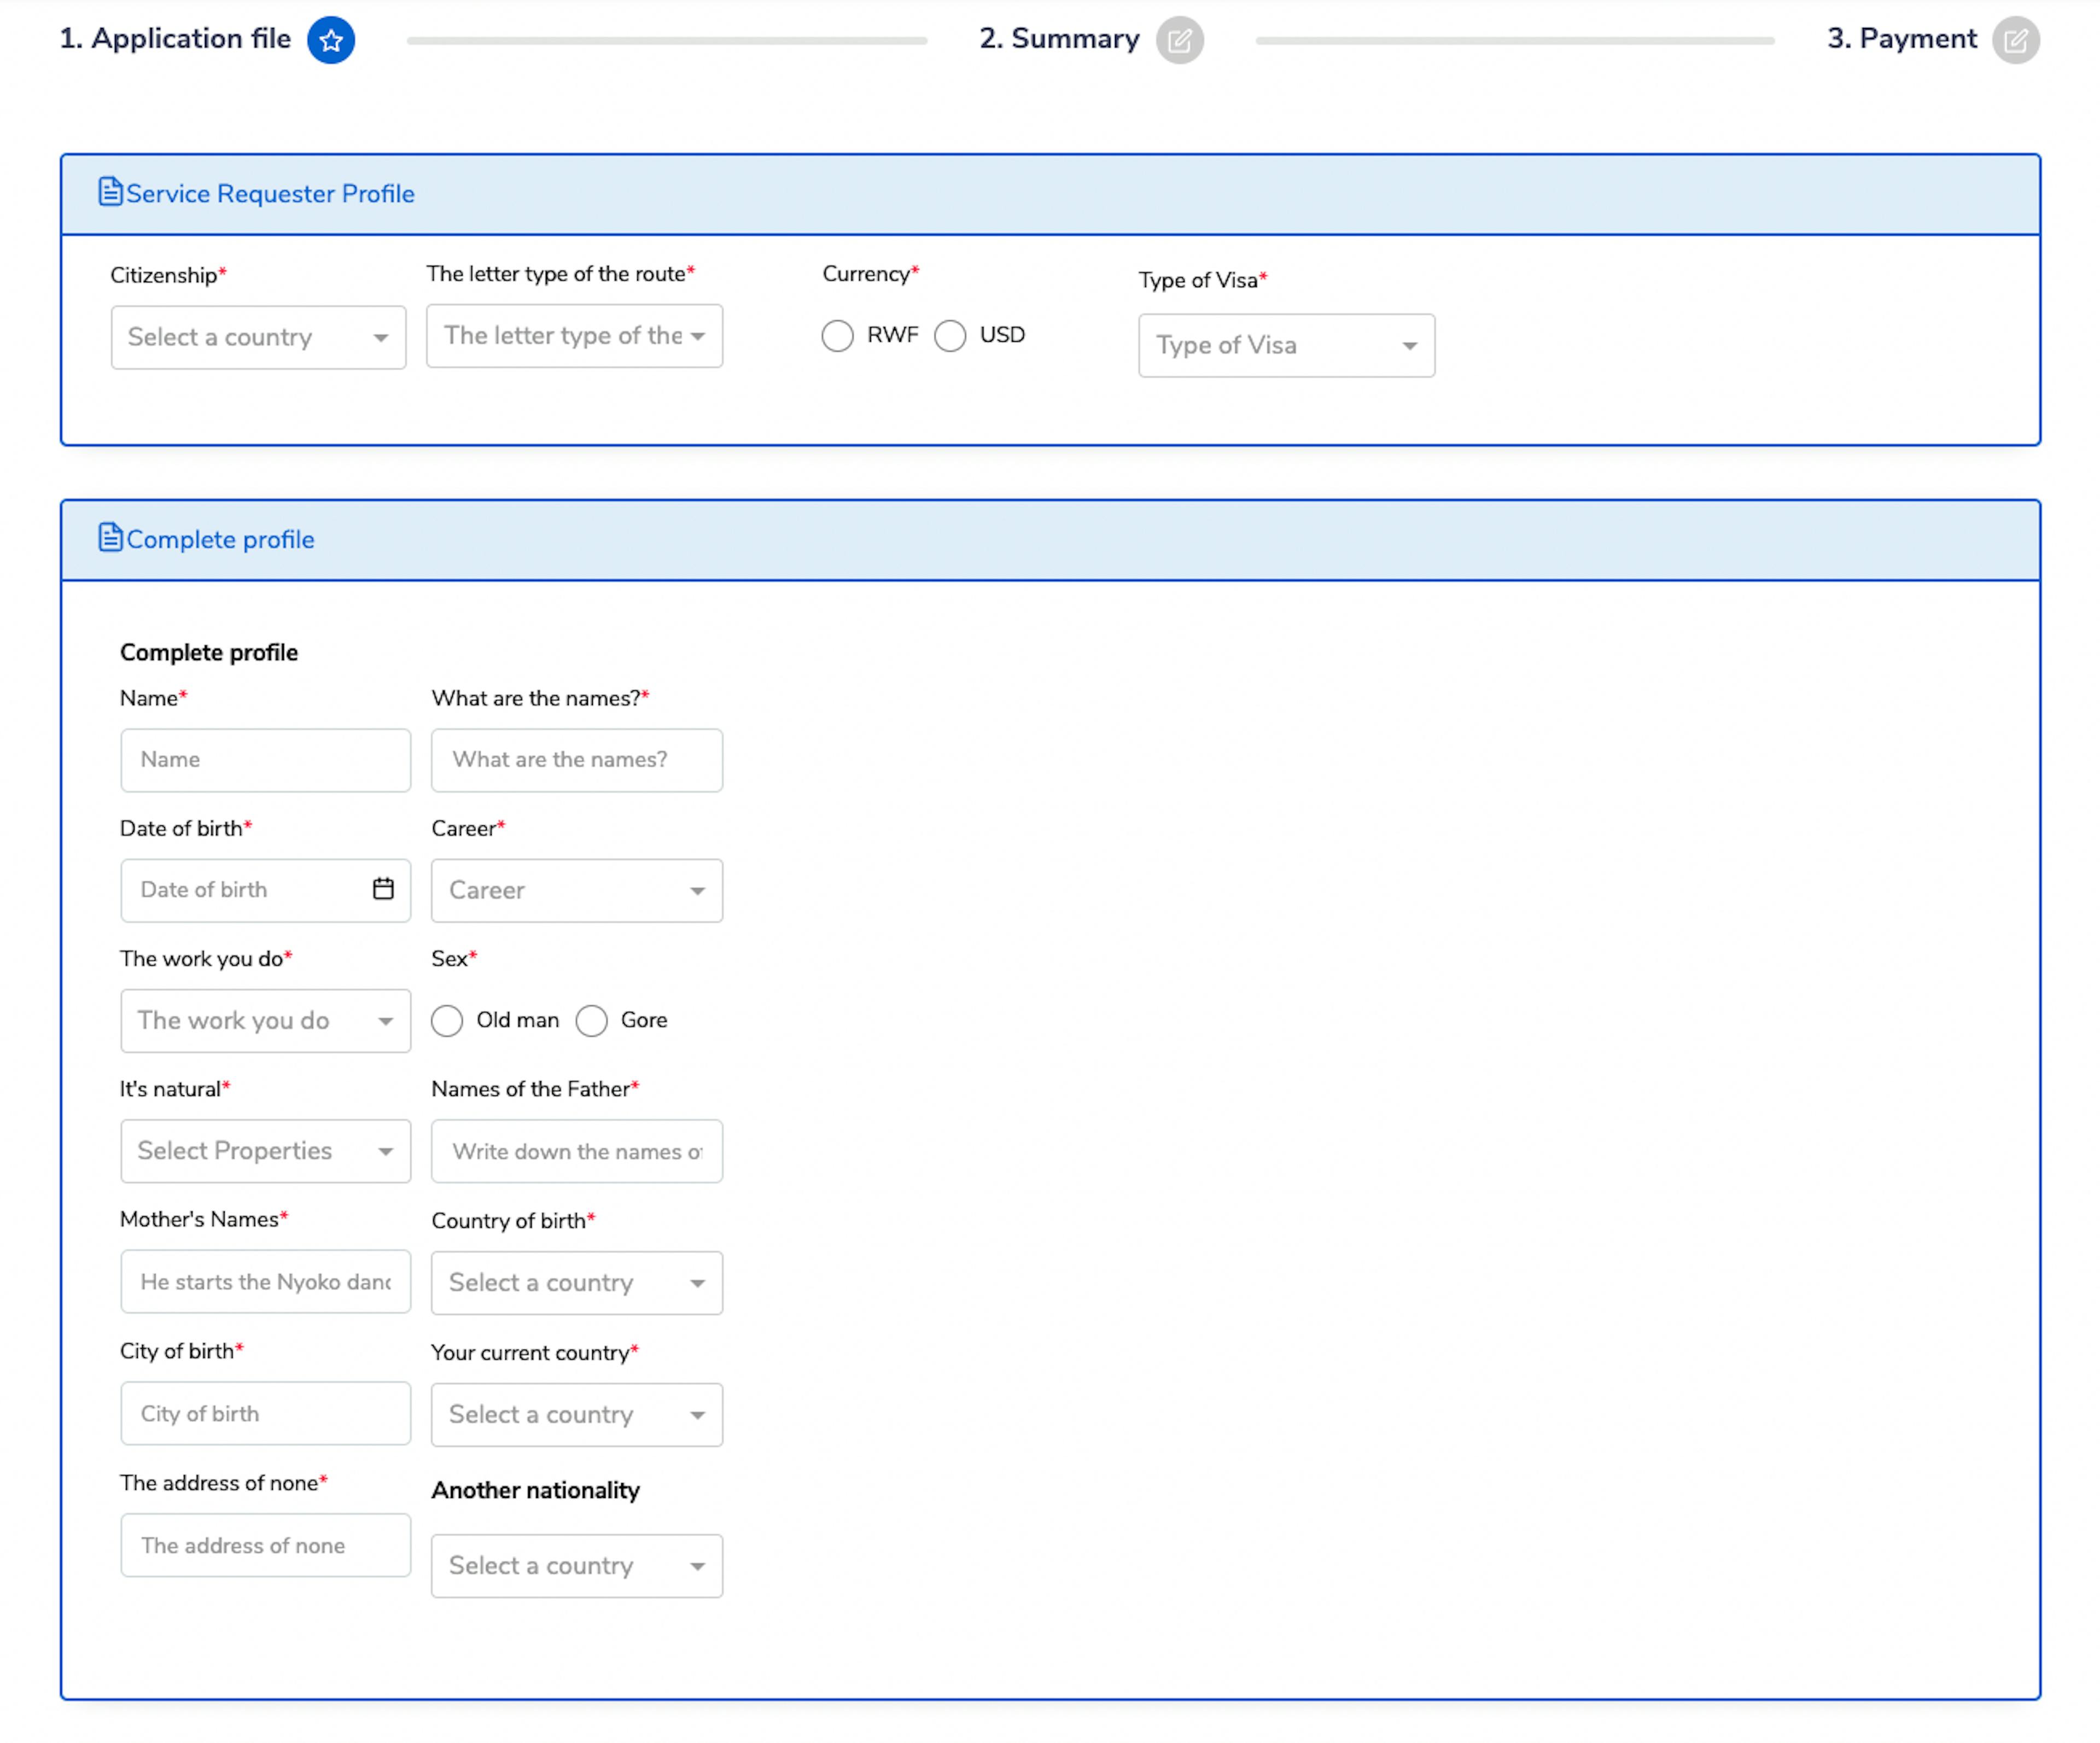
Task: Focus the Names of the Father field
Action: [577, 1151]
